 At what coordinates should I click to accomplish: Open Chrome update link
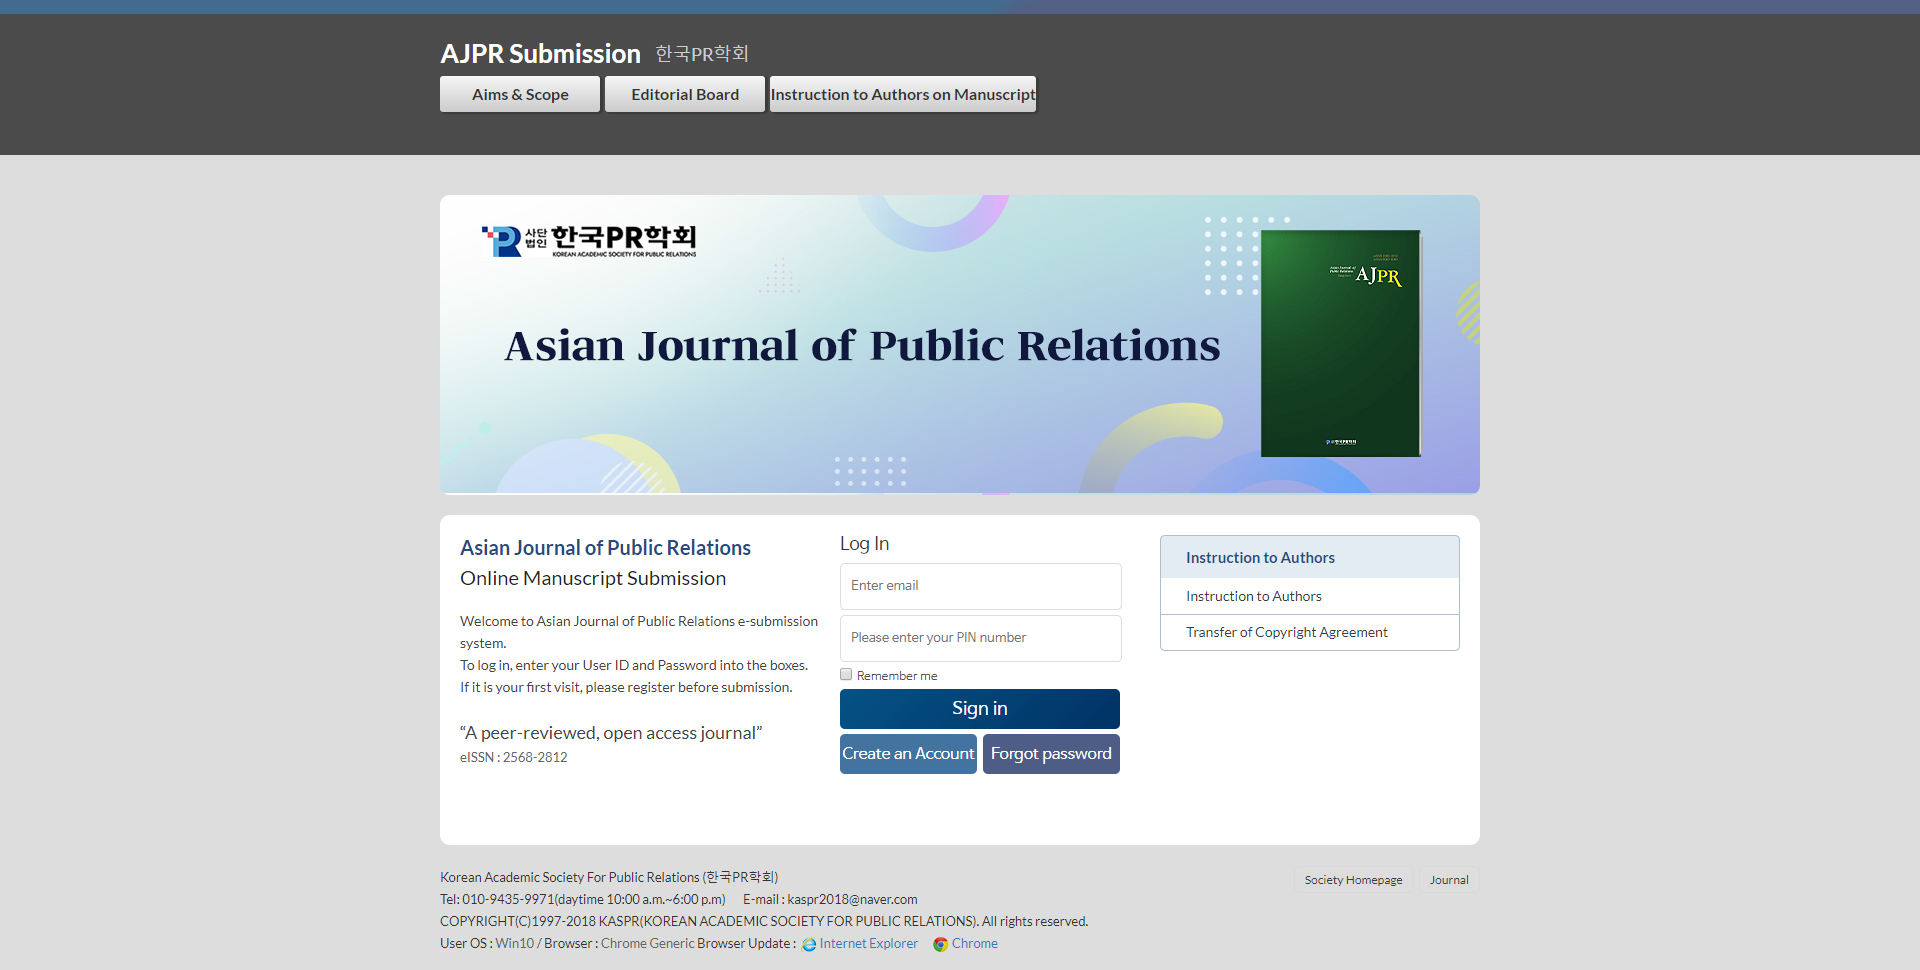(x=974, y=943)
